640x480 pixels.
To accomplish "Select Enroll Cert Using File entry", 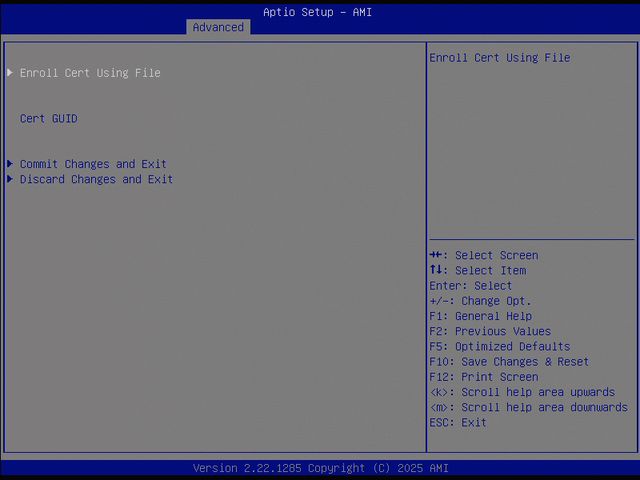I will point(90,73).
